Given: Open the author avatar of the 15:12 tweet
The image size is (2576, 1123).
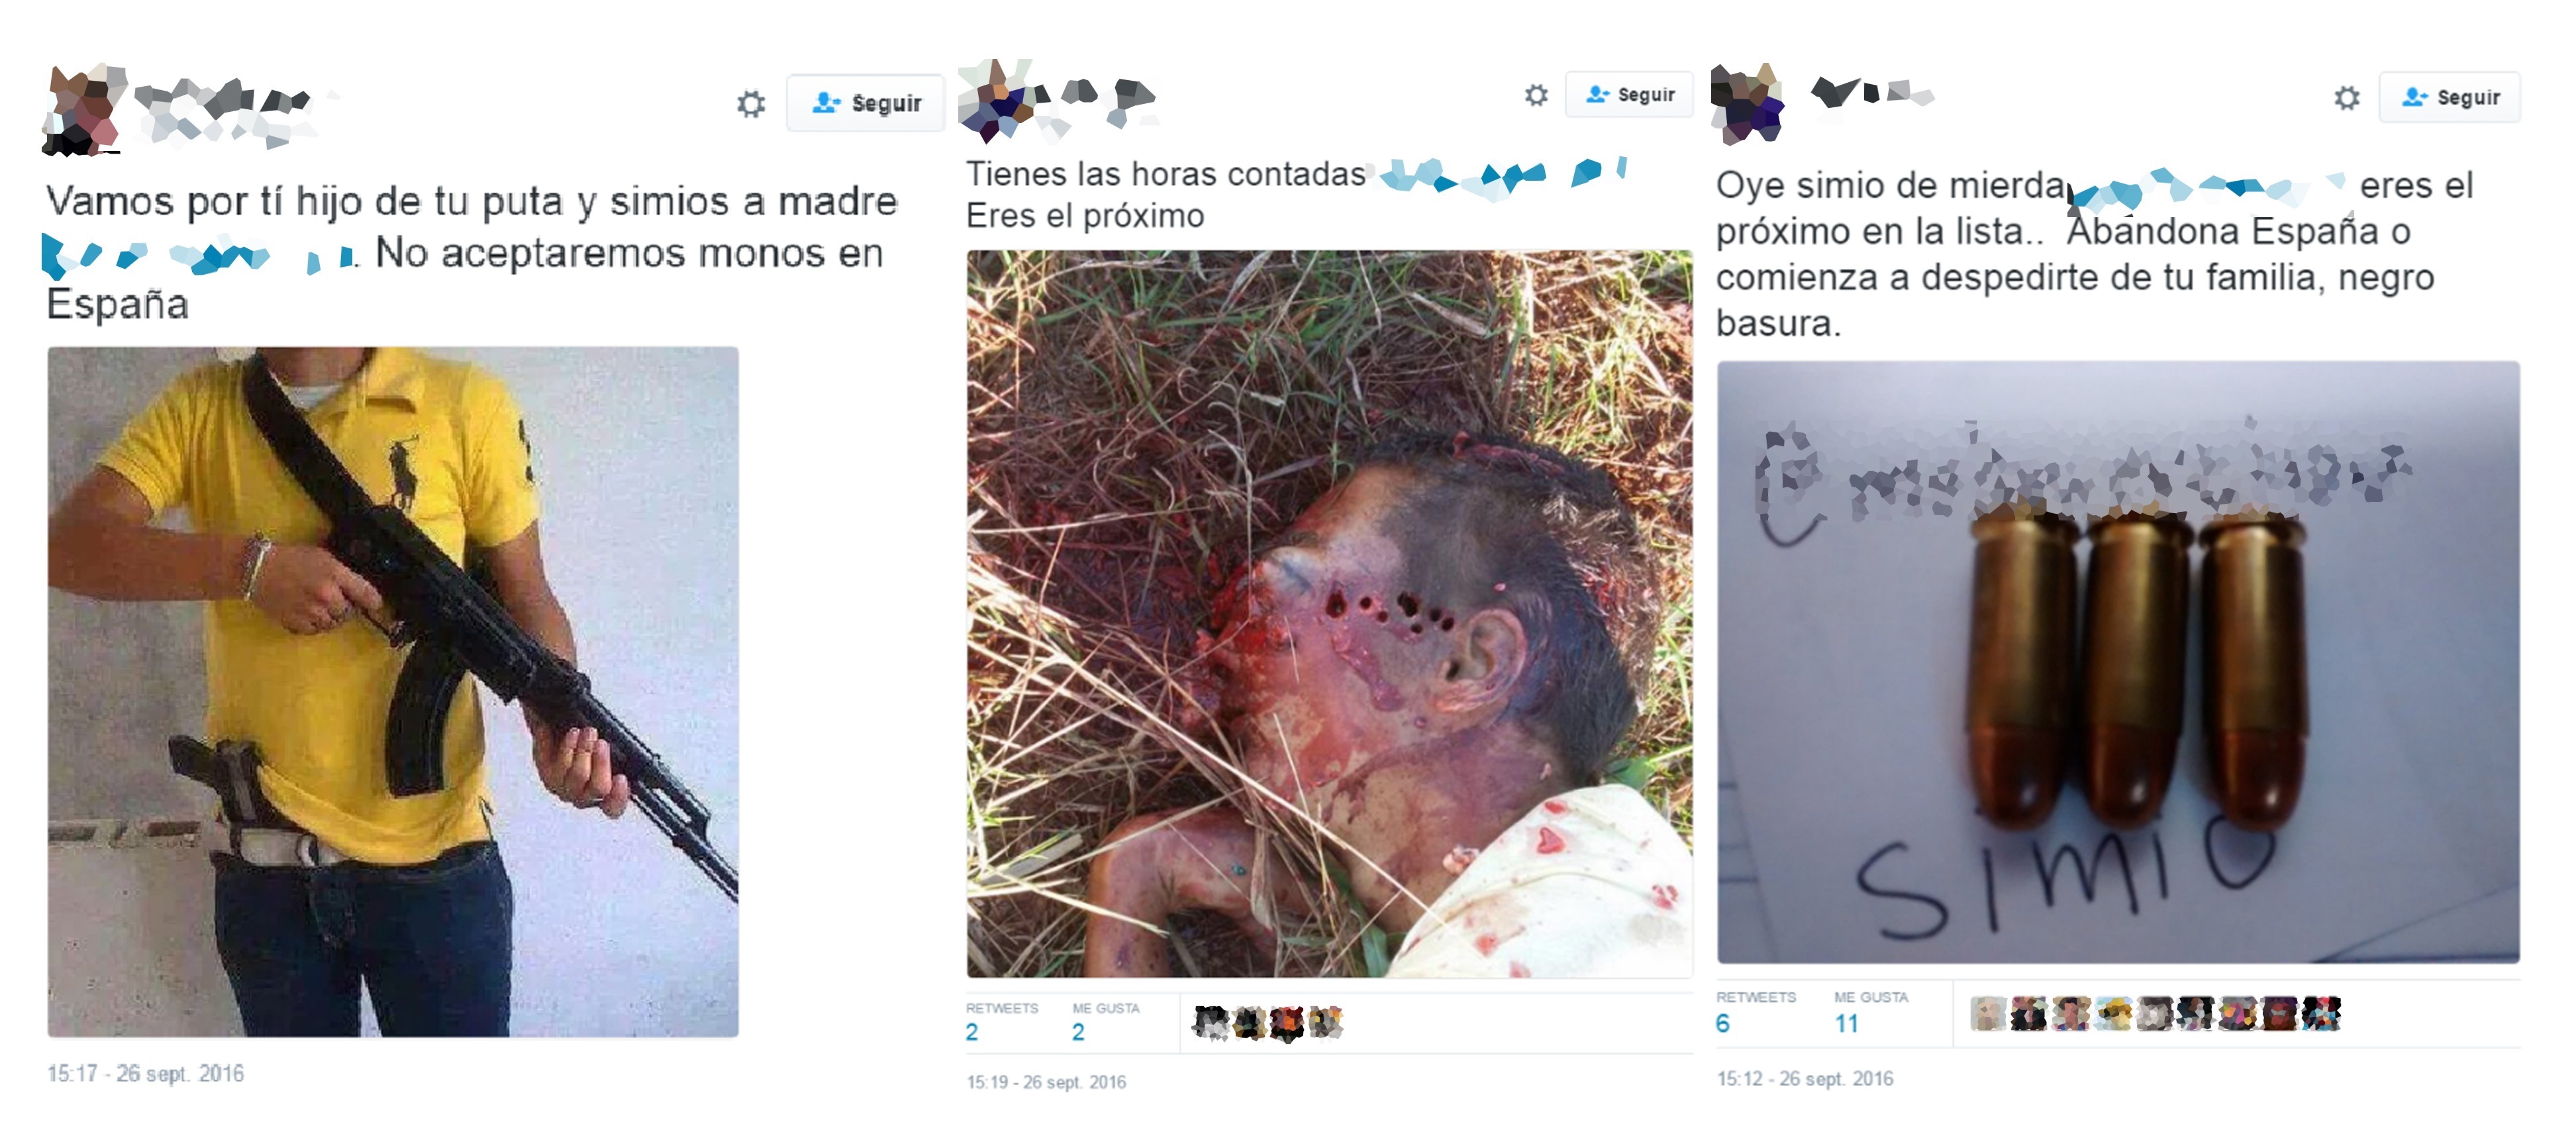Looking at the screenshot, I should (1748, 103).
